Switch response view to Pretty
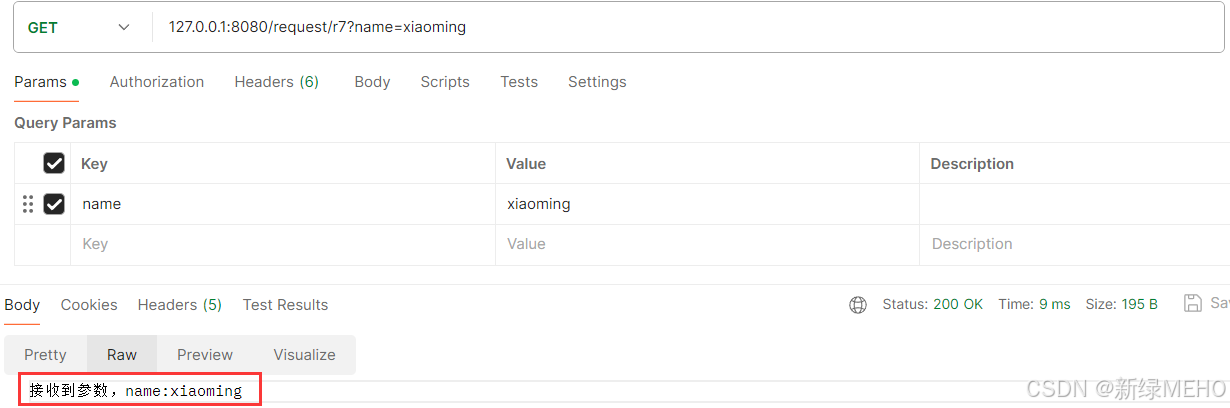This screenshot has height=408, width=1230. 45,355
